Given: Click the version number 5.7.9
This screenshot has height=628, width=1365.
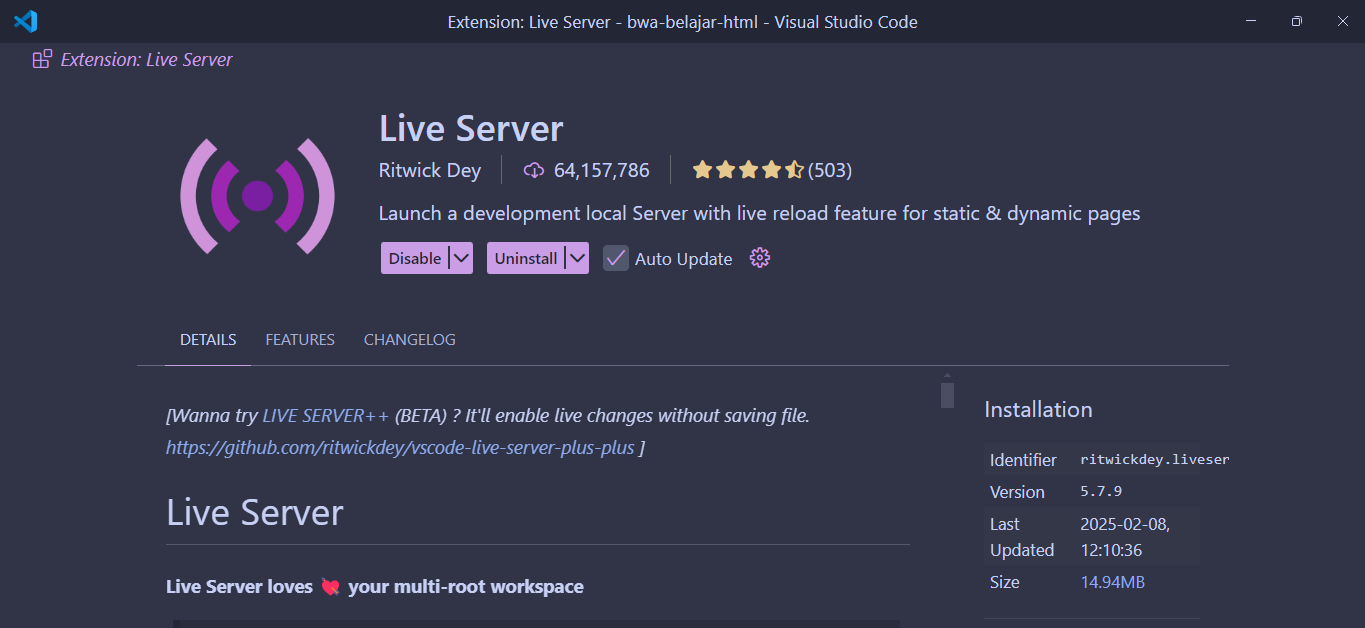Looking at the screenshot, I should pyautogui.click(x=1101, y=492).
